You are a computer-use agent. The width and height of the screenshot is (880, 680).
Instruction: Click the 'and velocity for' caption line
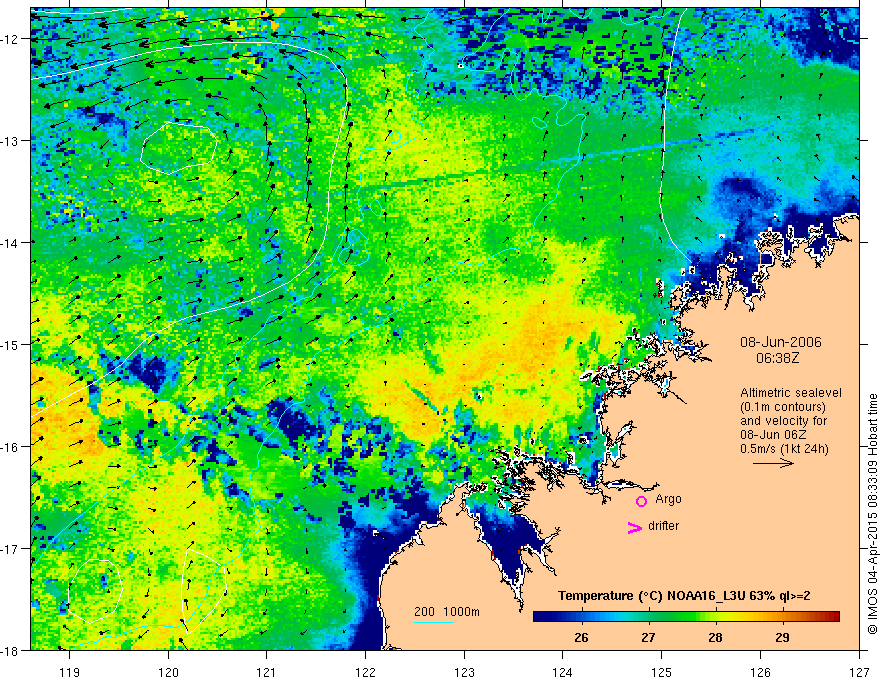pos(783,421)
